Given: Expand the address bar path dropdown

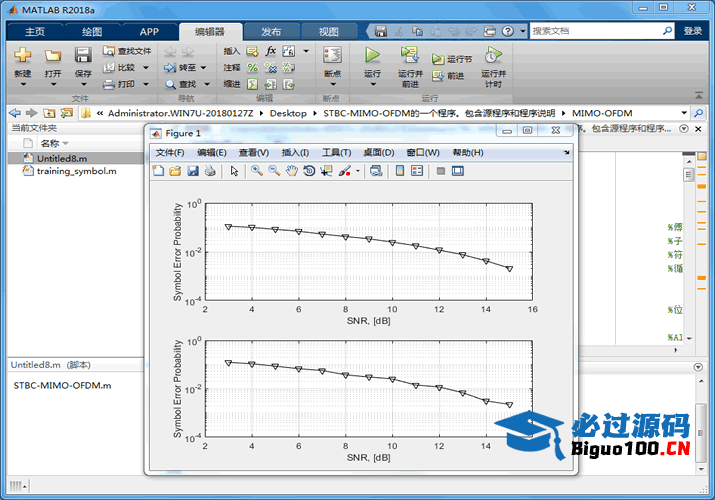Looking at the screenshot, I should (684, 113).
